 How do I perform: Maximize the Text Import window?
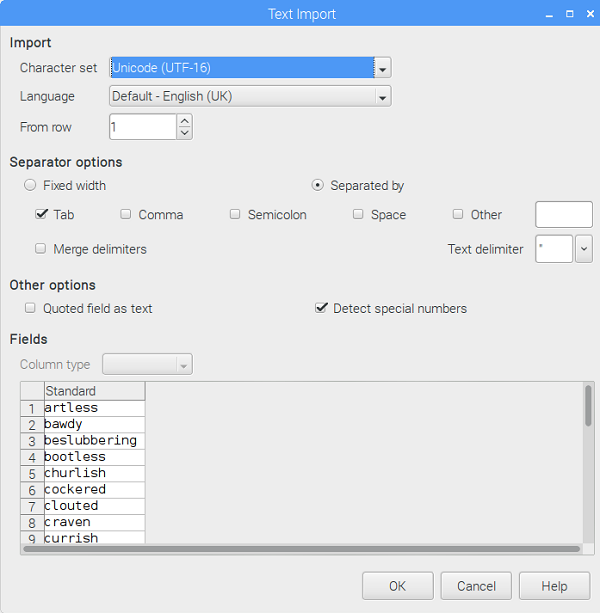[570, 14]
